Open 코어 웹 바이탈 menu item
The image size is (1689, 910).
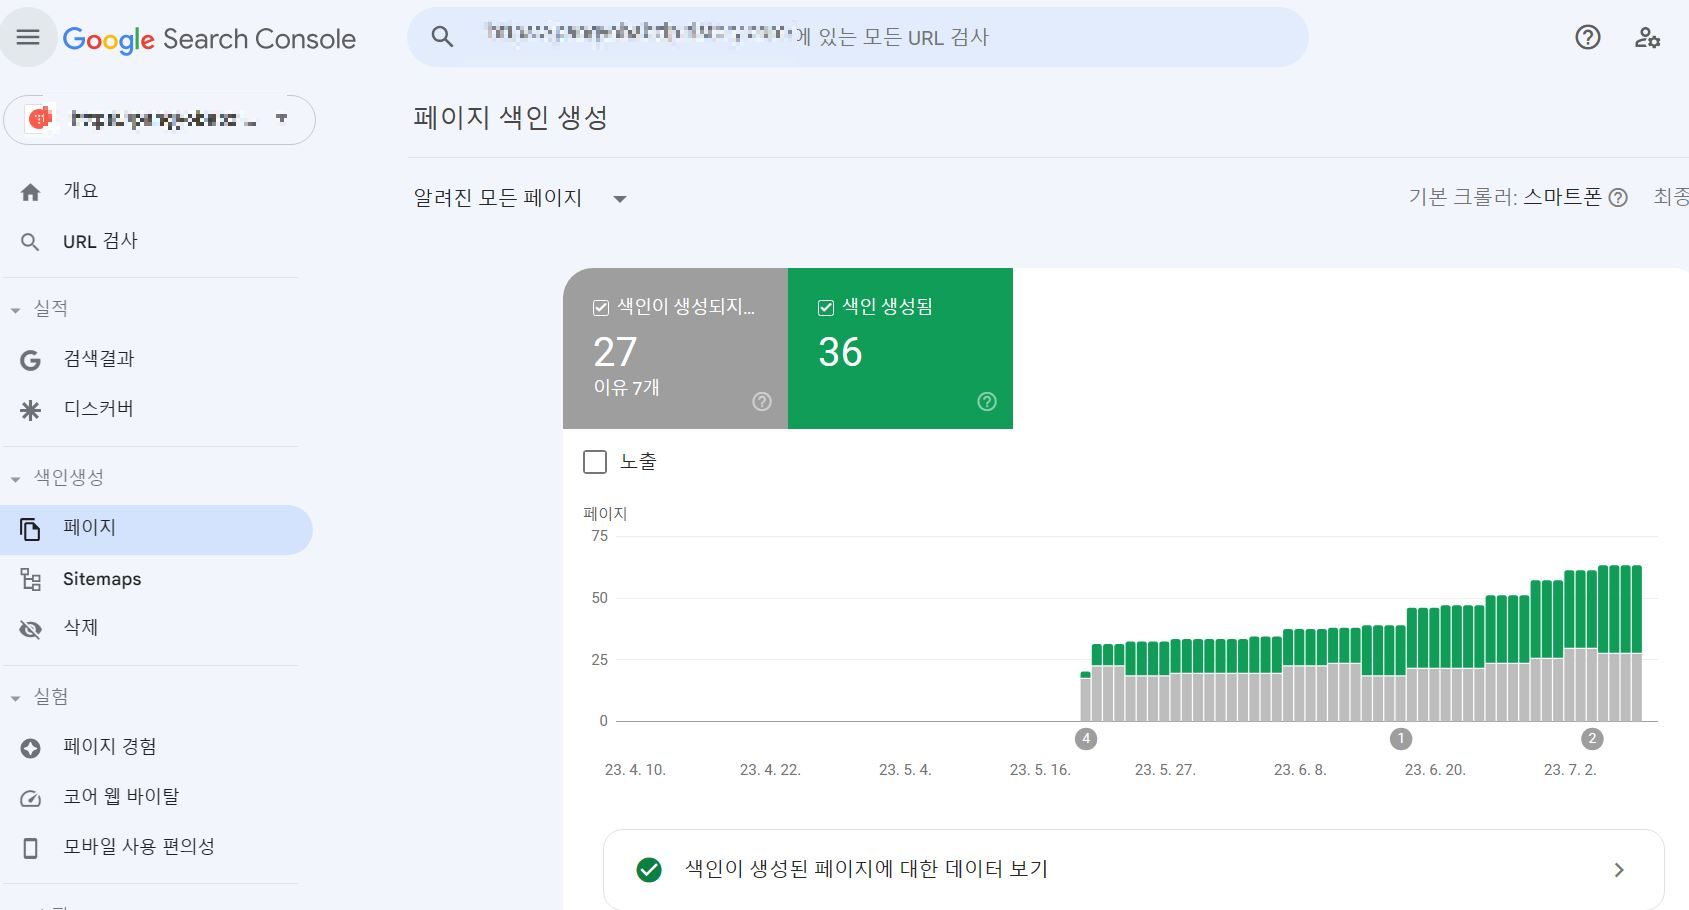point(156,797)
